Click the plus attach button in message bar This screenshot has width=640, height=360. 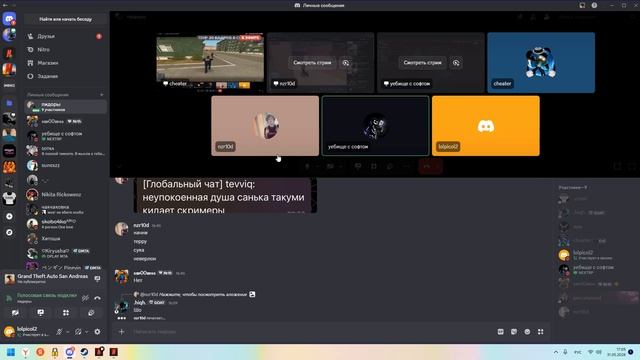click(x=121, y=332)
